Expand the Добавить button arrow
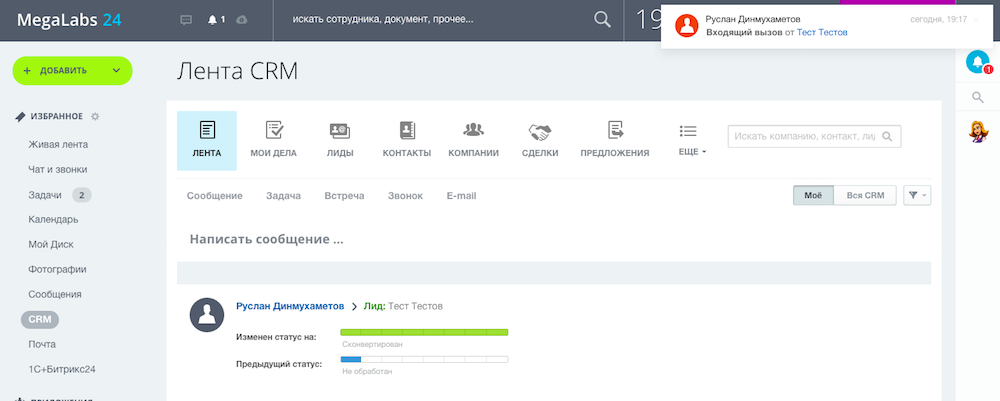The height and width of the screenshot is (401, 1000). coord(116,71)
